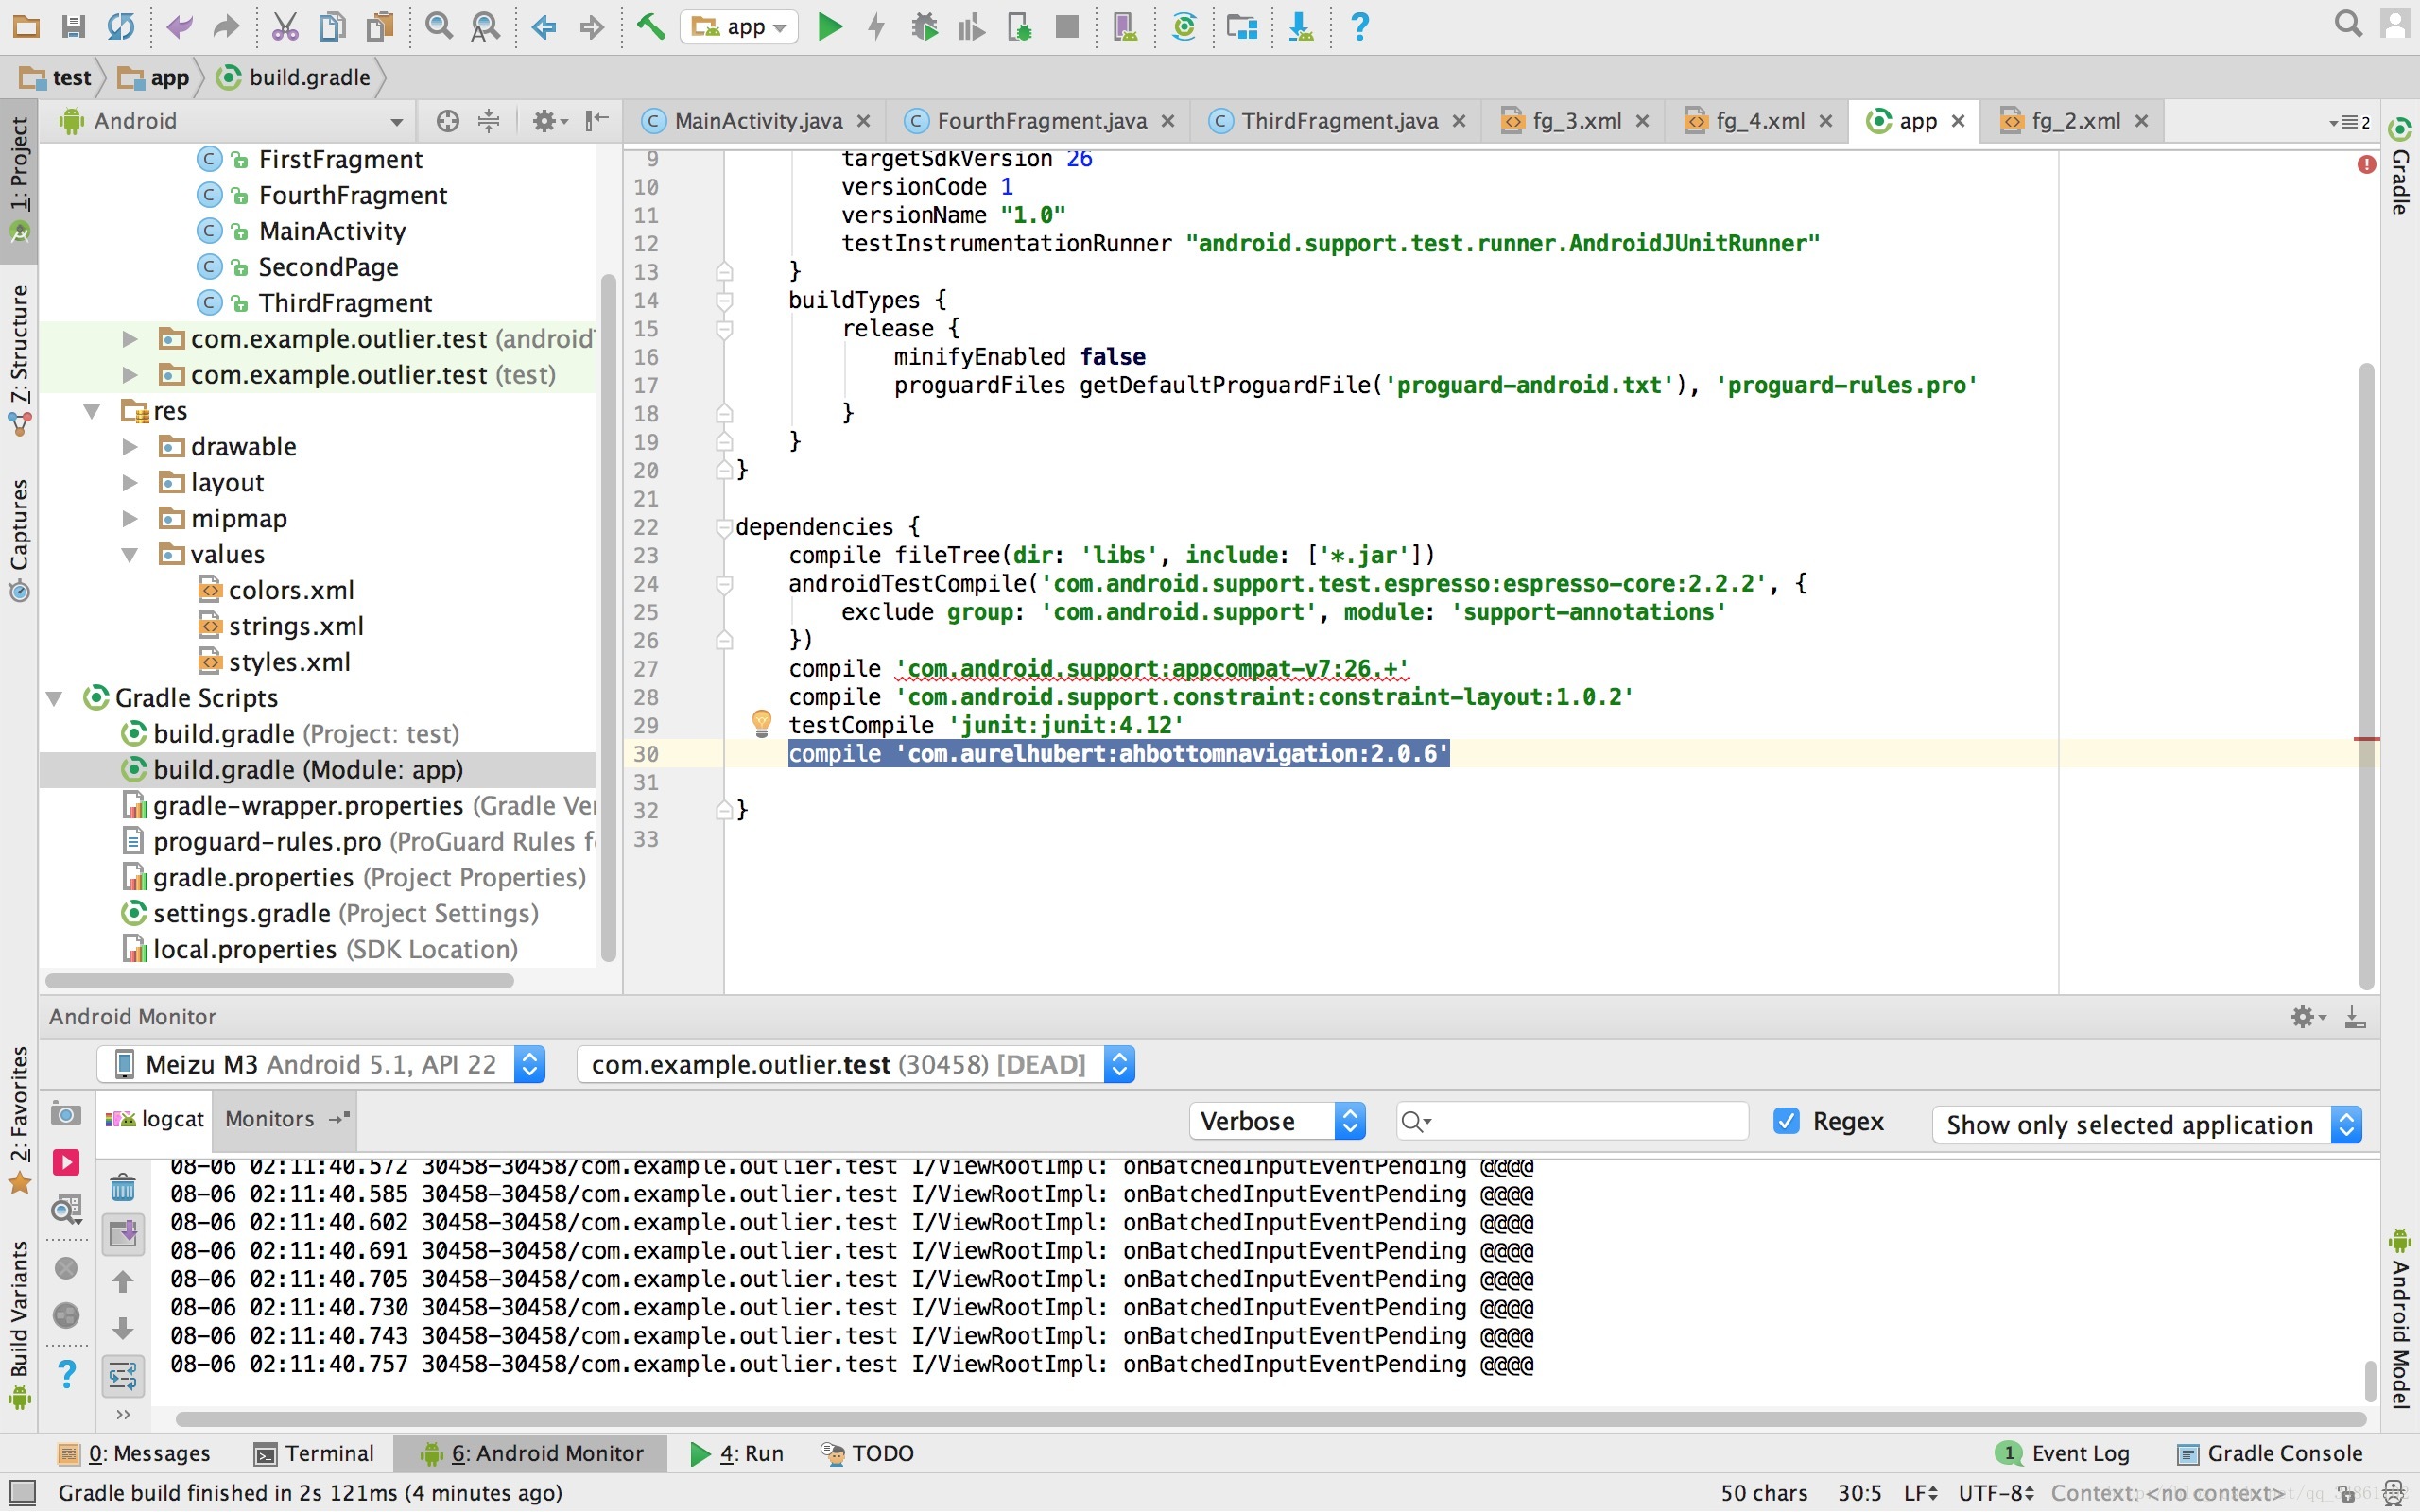Collapse the res folder
This screenshot has height=1512, width=2420.
tap(92, 410)
